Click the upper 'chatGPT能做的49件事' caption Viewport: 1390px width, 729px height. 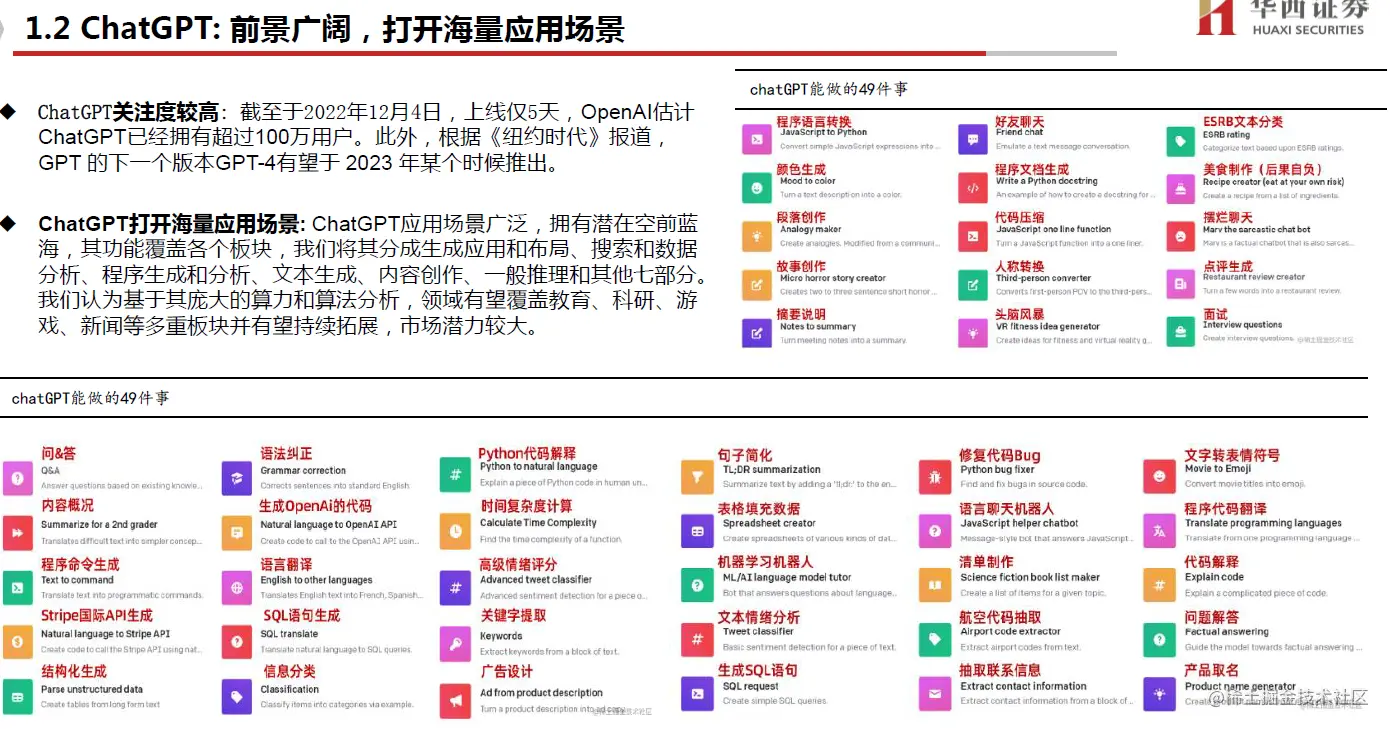tap(829, 89)
